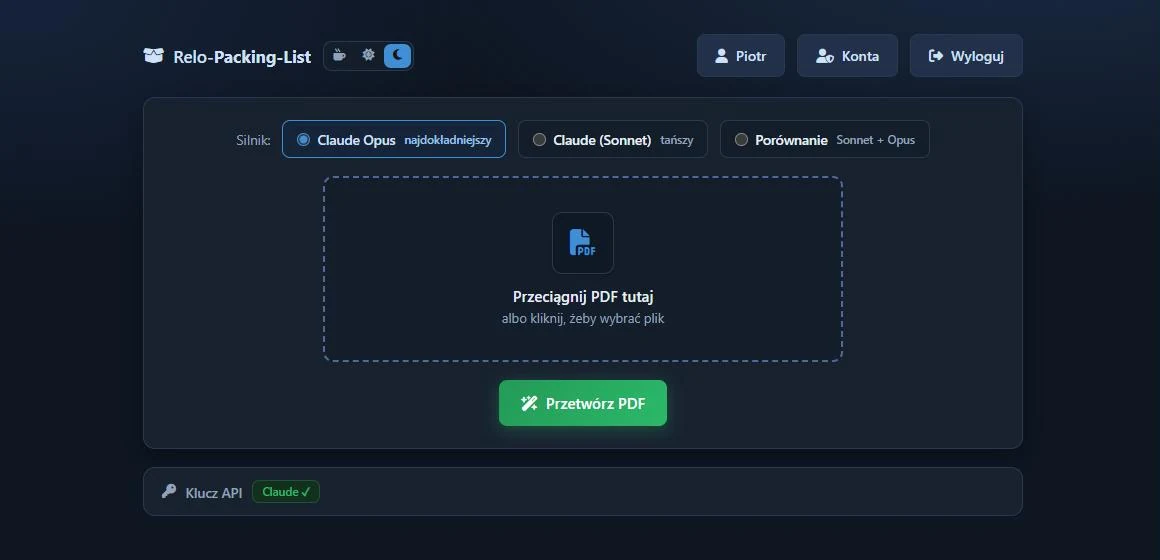This screenshot has width=1160, height=560.
Task: Click the Silnik: label
Action: point(254,140)
